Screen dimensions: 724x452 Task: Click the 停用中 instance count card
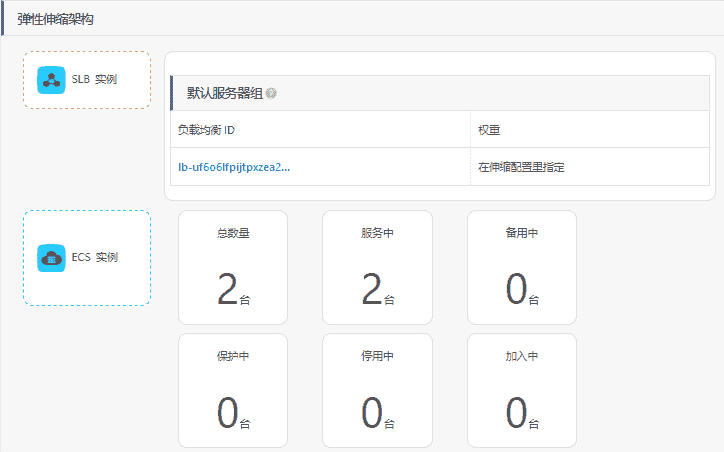377,391
